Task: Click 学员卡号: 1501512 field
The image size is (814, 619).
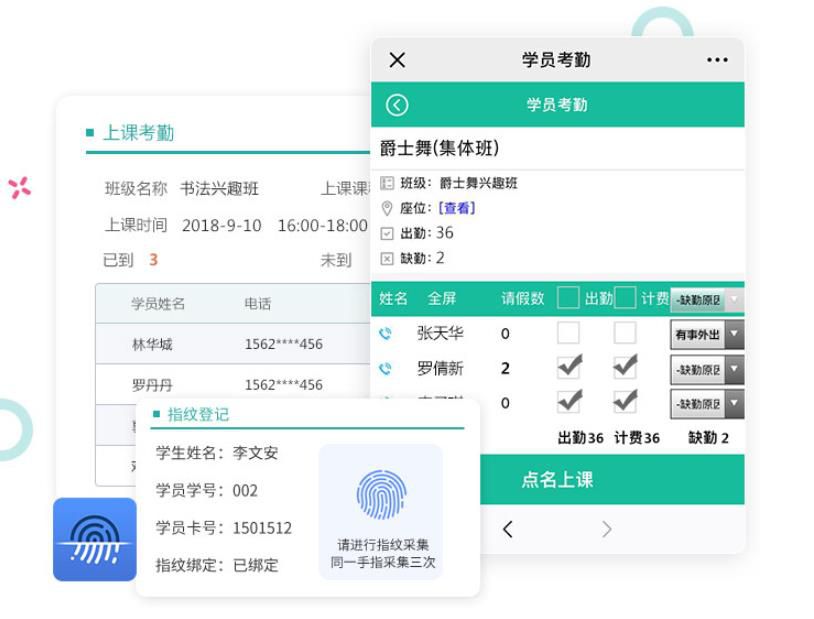Action: 224,528
